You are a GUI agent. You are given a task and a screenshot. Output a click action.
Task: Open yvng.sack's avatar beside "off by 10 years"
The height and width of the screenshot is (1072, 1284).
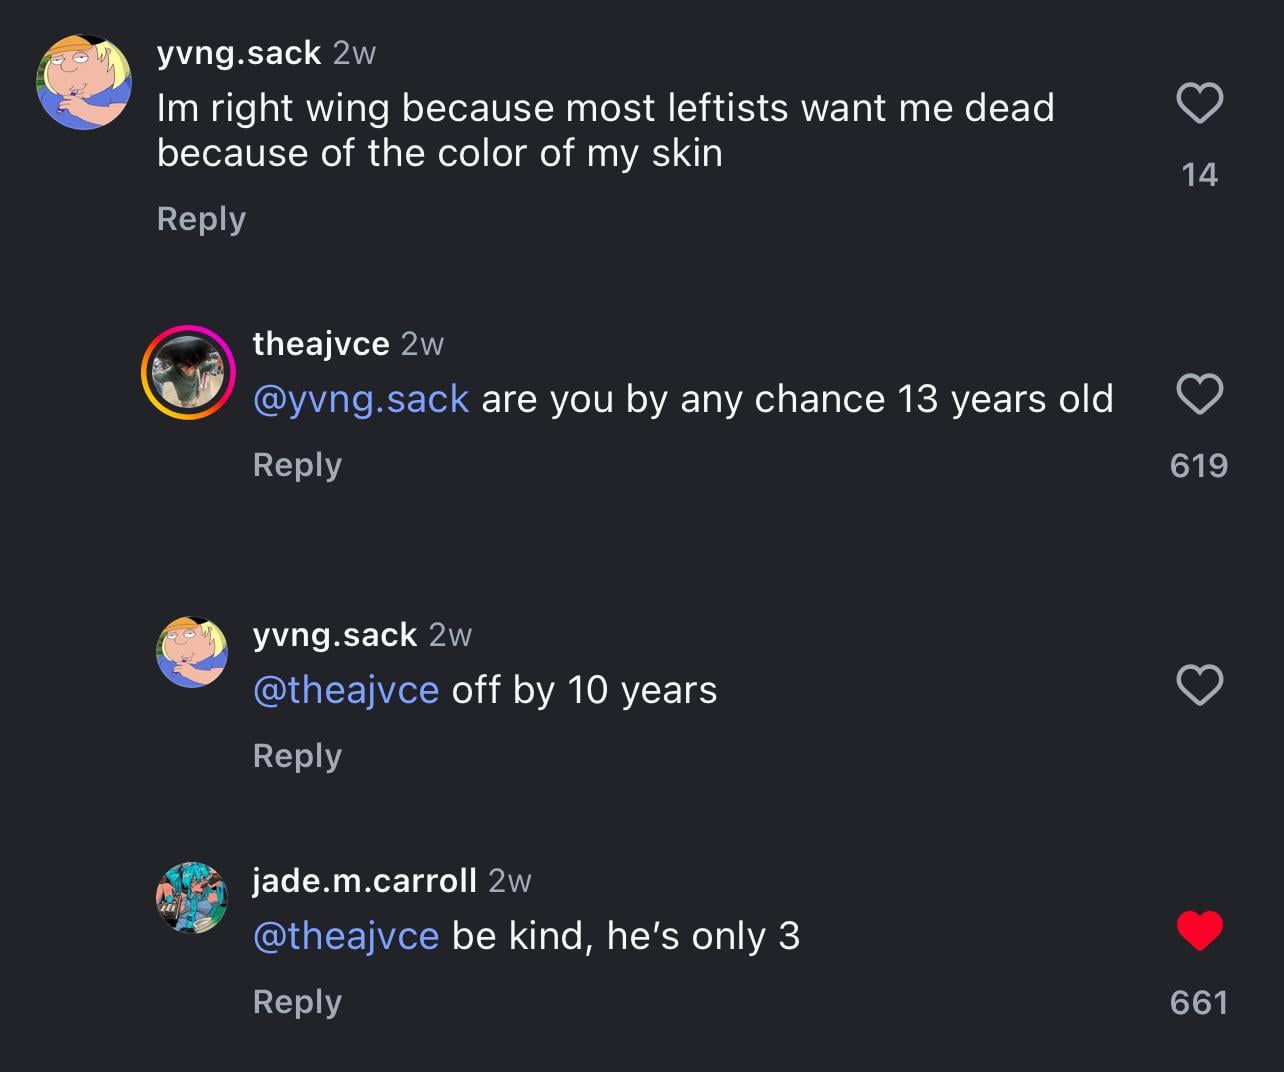coord(192,652)
